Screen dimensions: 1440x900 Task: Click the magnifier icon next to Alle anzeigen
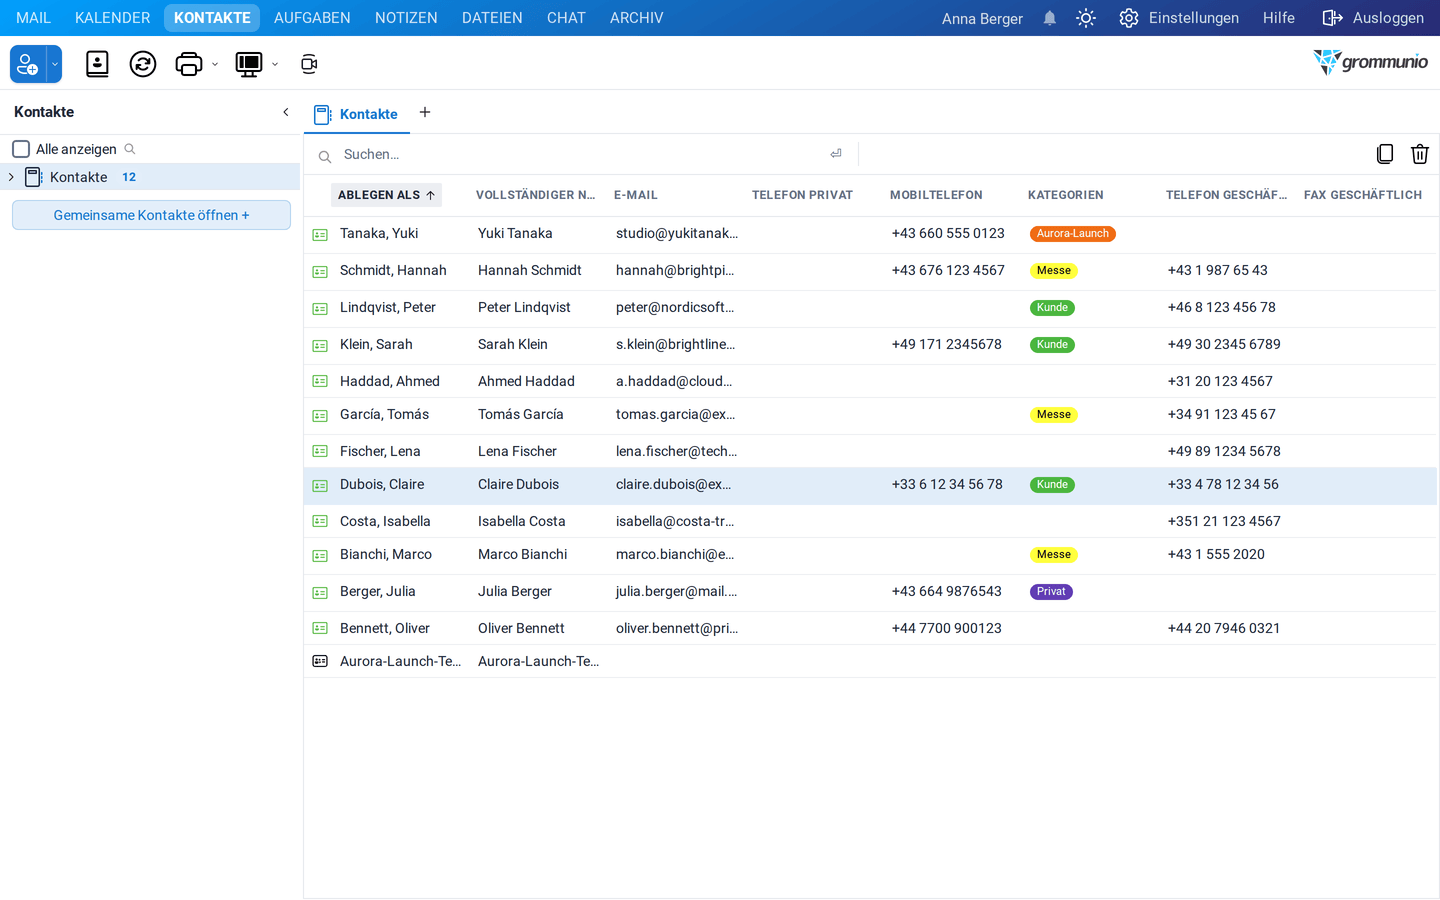pos(130,149)
